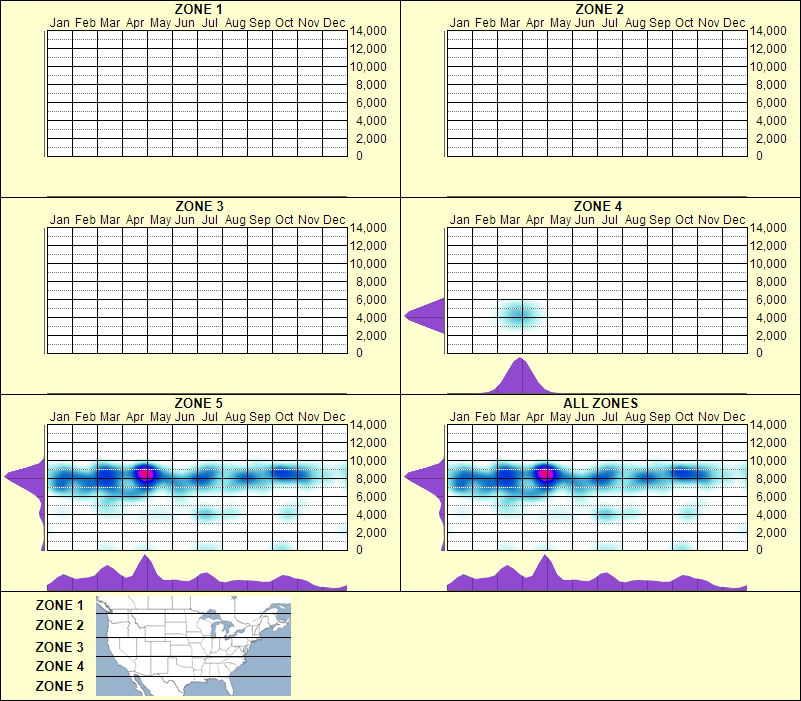Screen dimensions: 801x701
Task: Switch to the ZONE 5 panel title
Action: (x=196, y=403)
